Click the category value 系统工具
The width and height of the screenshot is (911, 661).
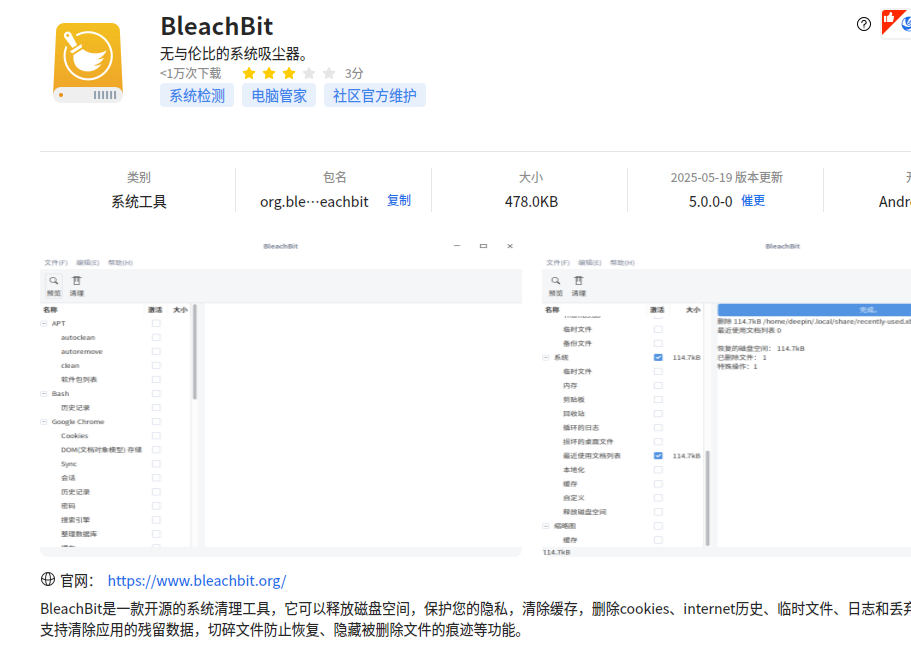point(139,202)
